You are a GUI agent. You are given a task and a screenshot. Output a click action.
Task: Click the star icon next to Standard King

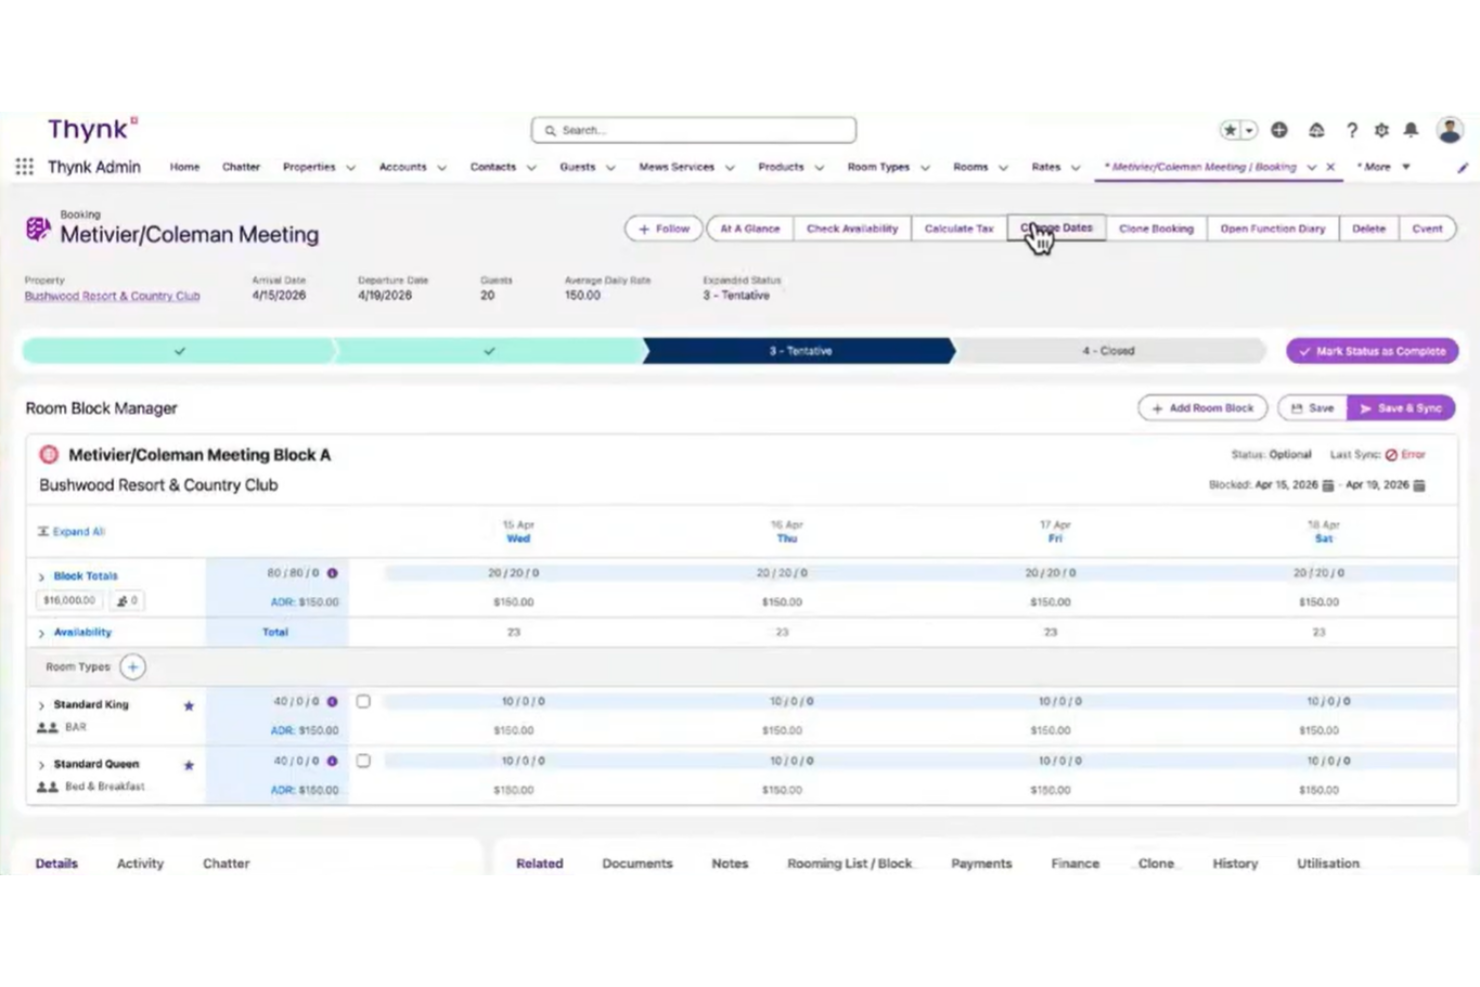coord(189,706)
